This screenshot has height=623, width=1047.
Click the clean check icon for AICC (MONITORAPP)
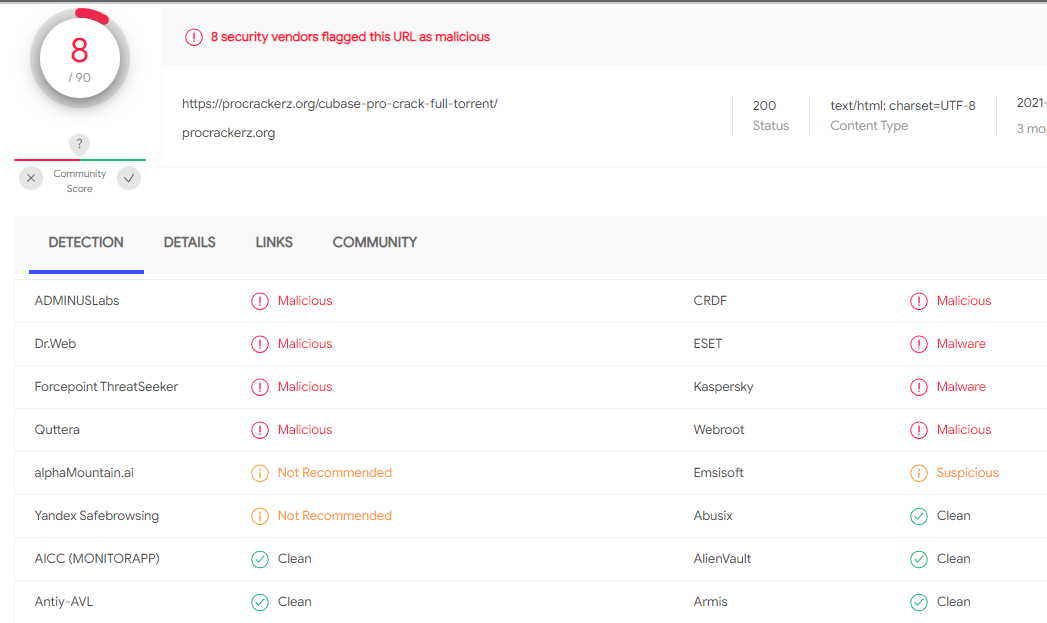(260, 559)
